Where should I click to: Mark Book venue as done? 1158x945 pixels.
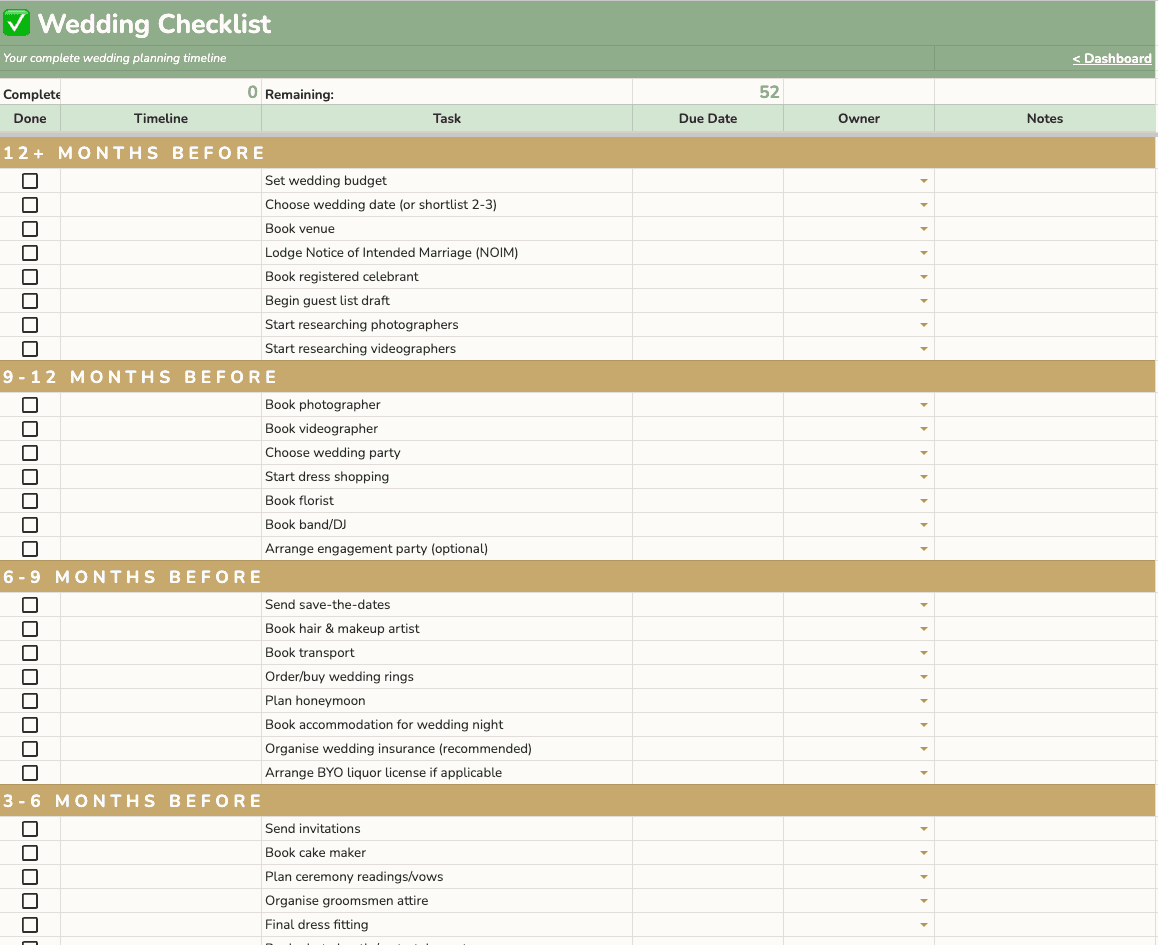pos(30,229)
